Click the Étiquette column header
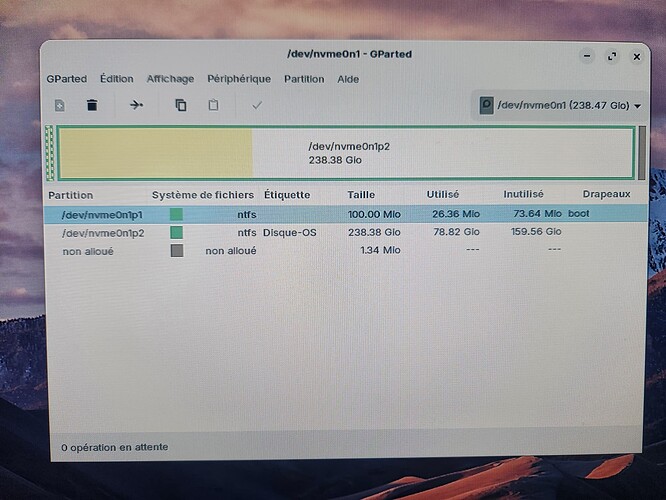 point(287,195)
